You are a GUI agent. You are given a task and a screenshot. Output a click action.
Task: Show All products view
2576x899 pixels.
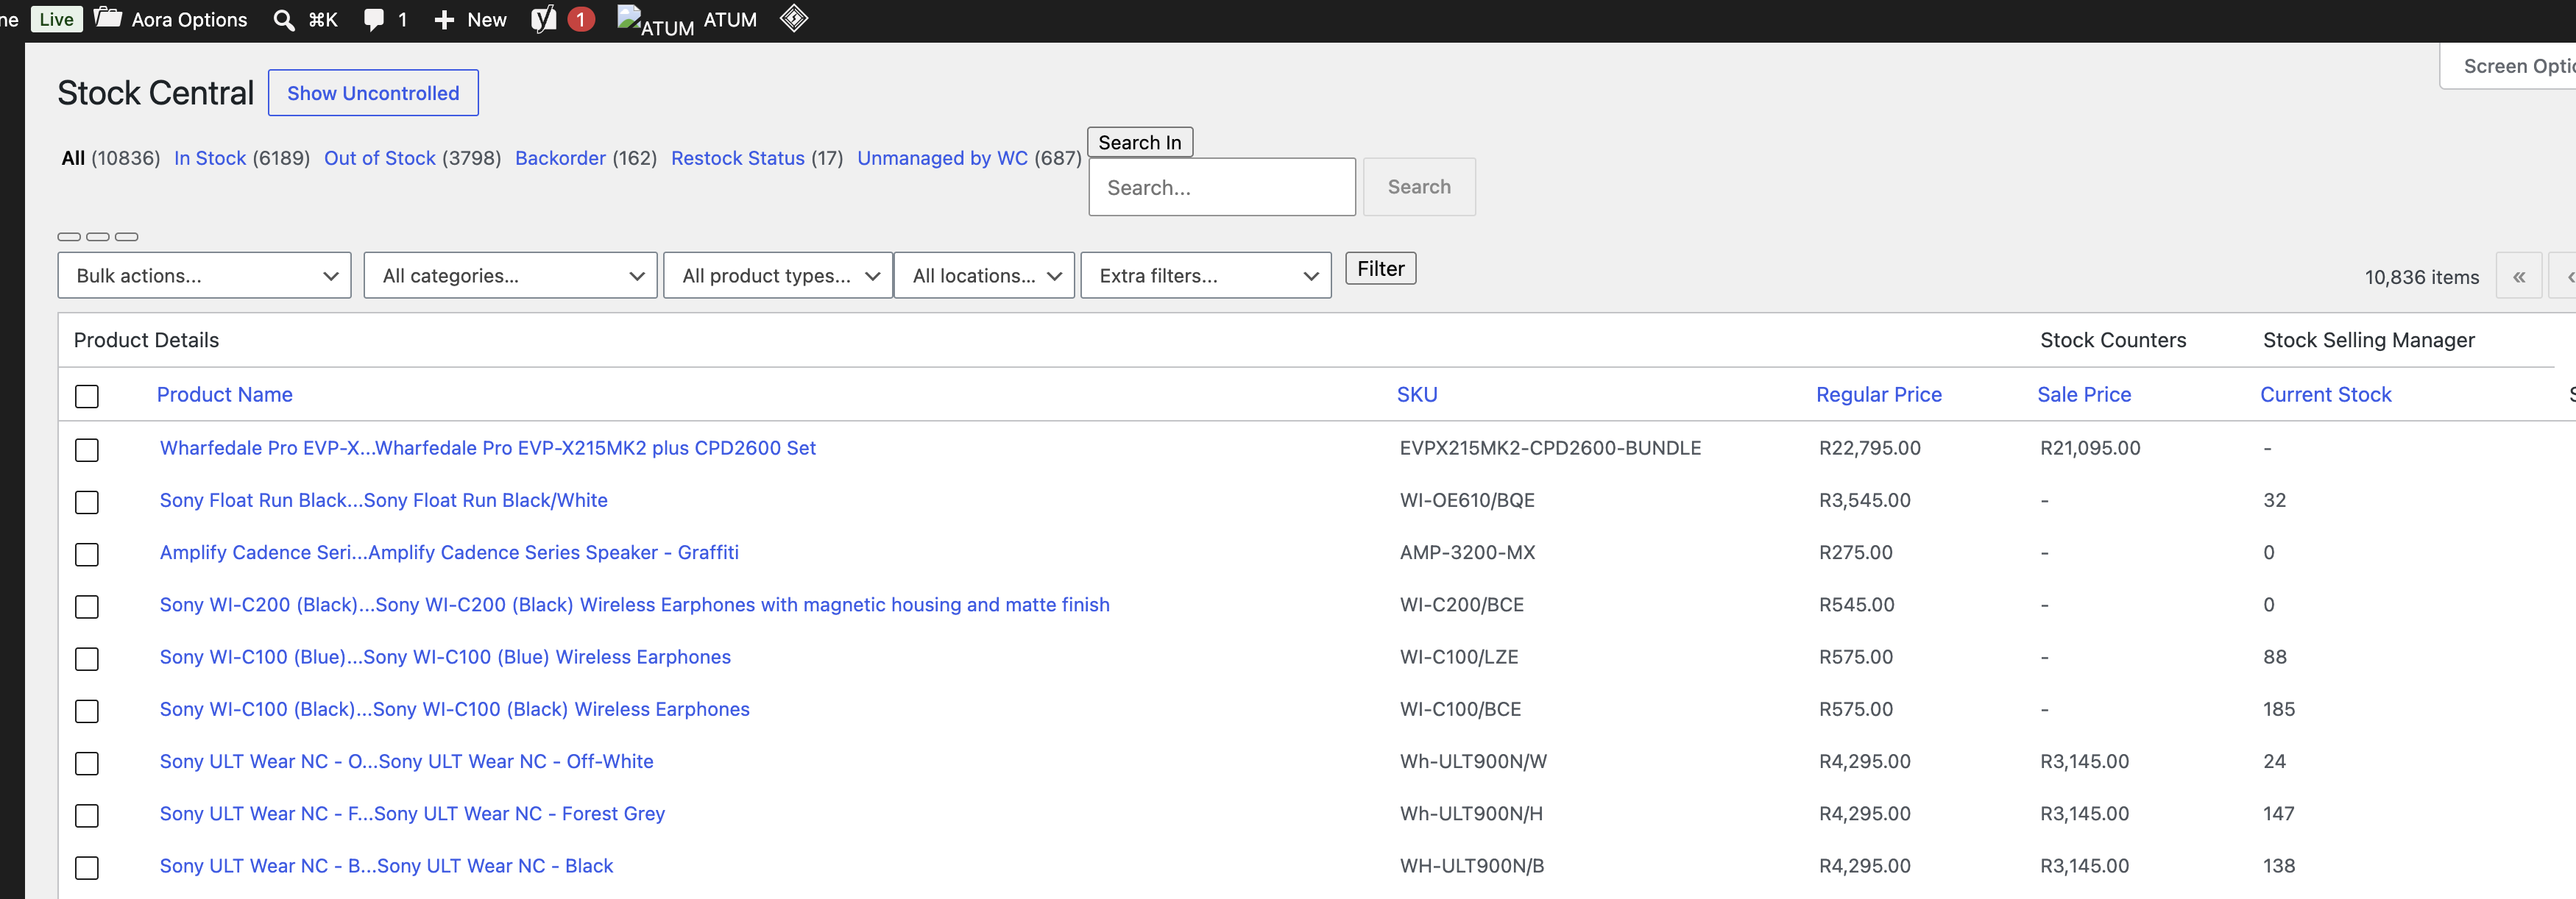73,158
